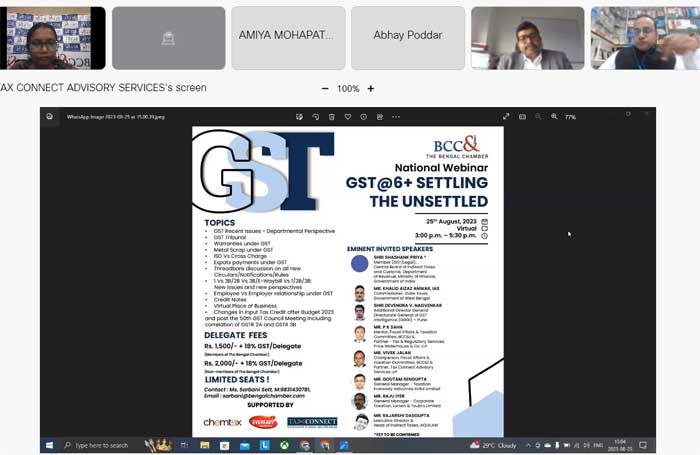Click the screen-share title ending in SERVICES's screen
700x455 pixels.
pyautogui.click(x=103, y=88)
